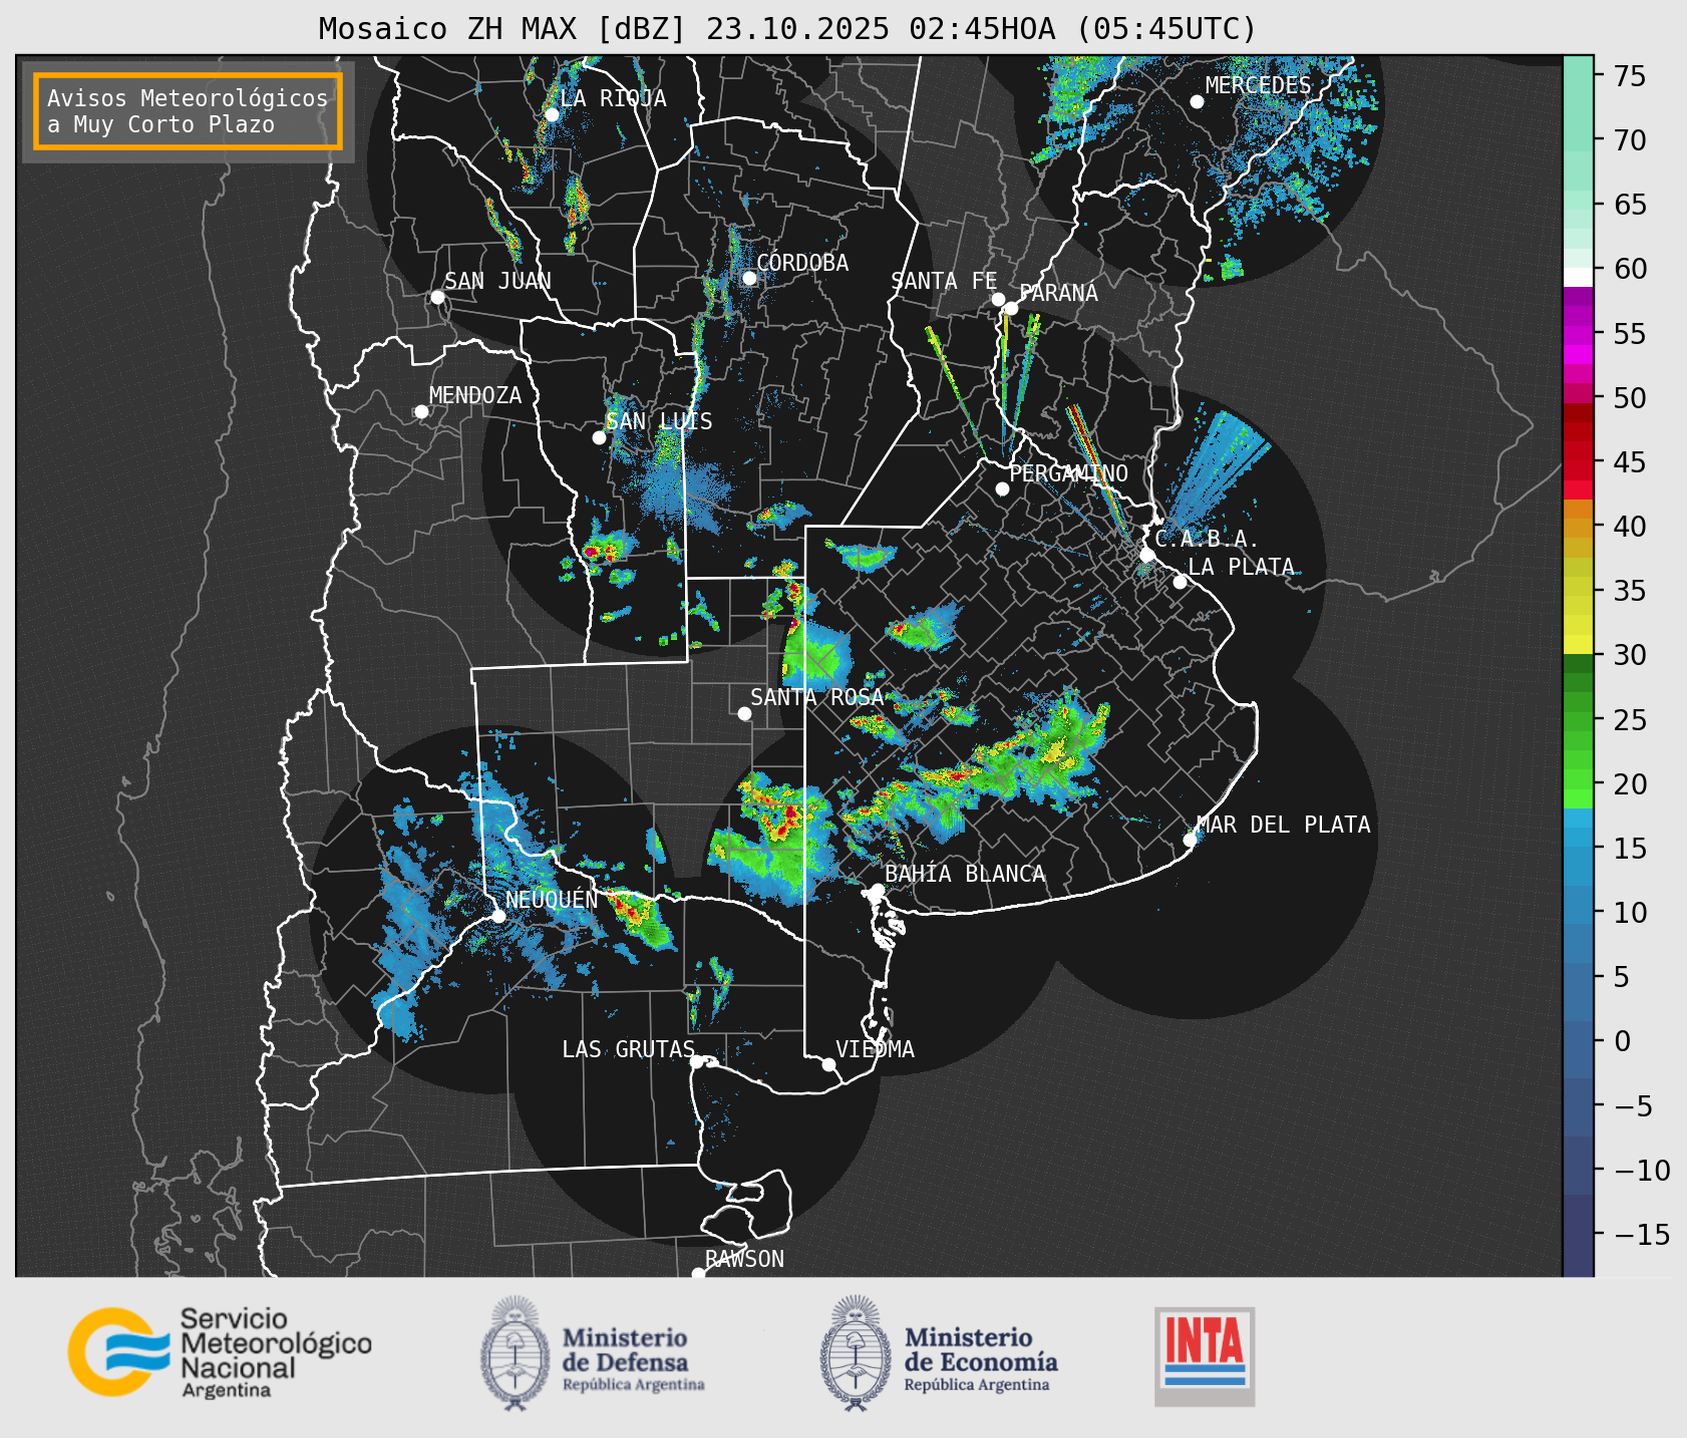Click the Ministerio de Economía crest emblem

(856, 1354)
